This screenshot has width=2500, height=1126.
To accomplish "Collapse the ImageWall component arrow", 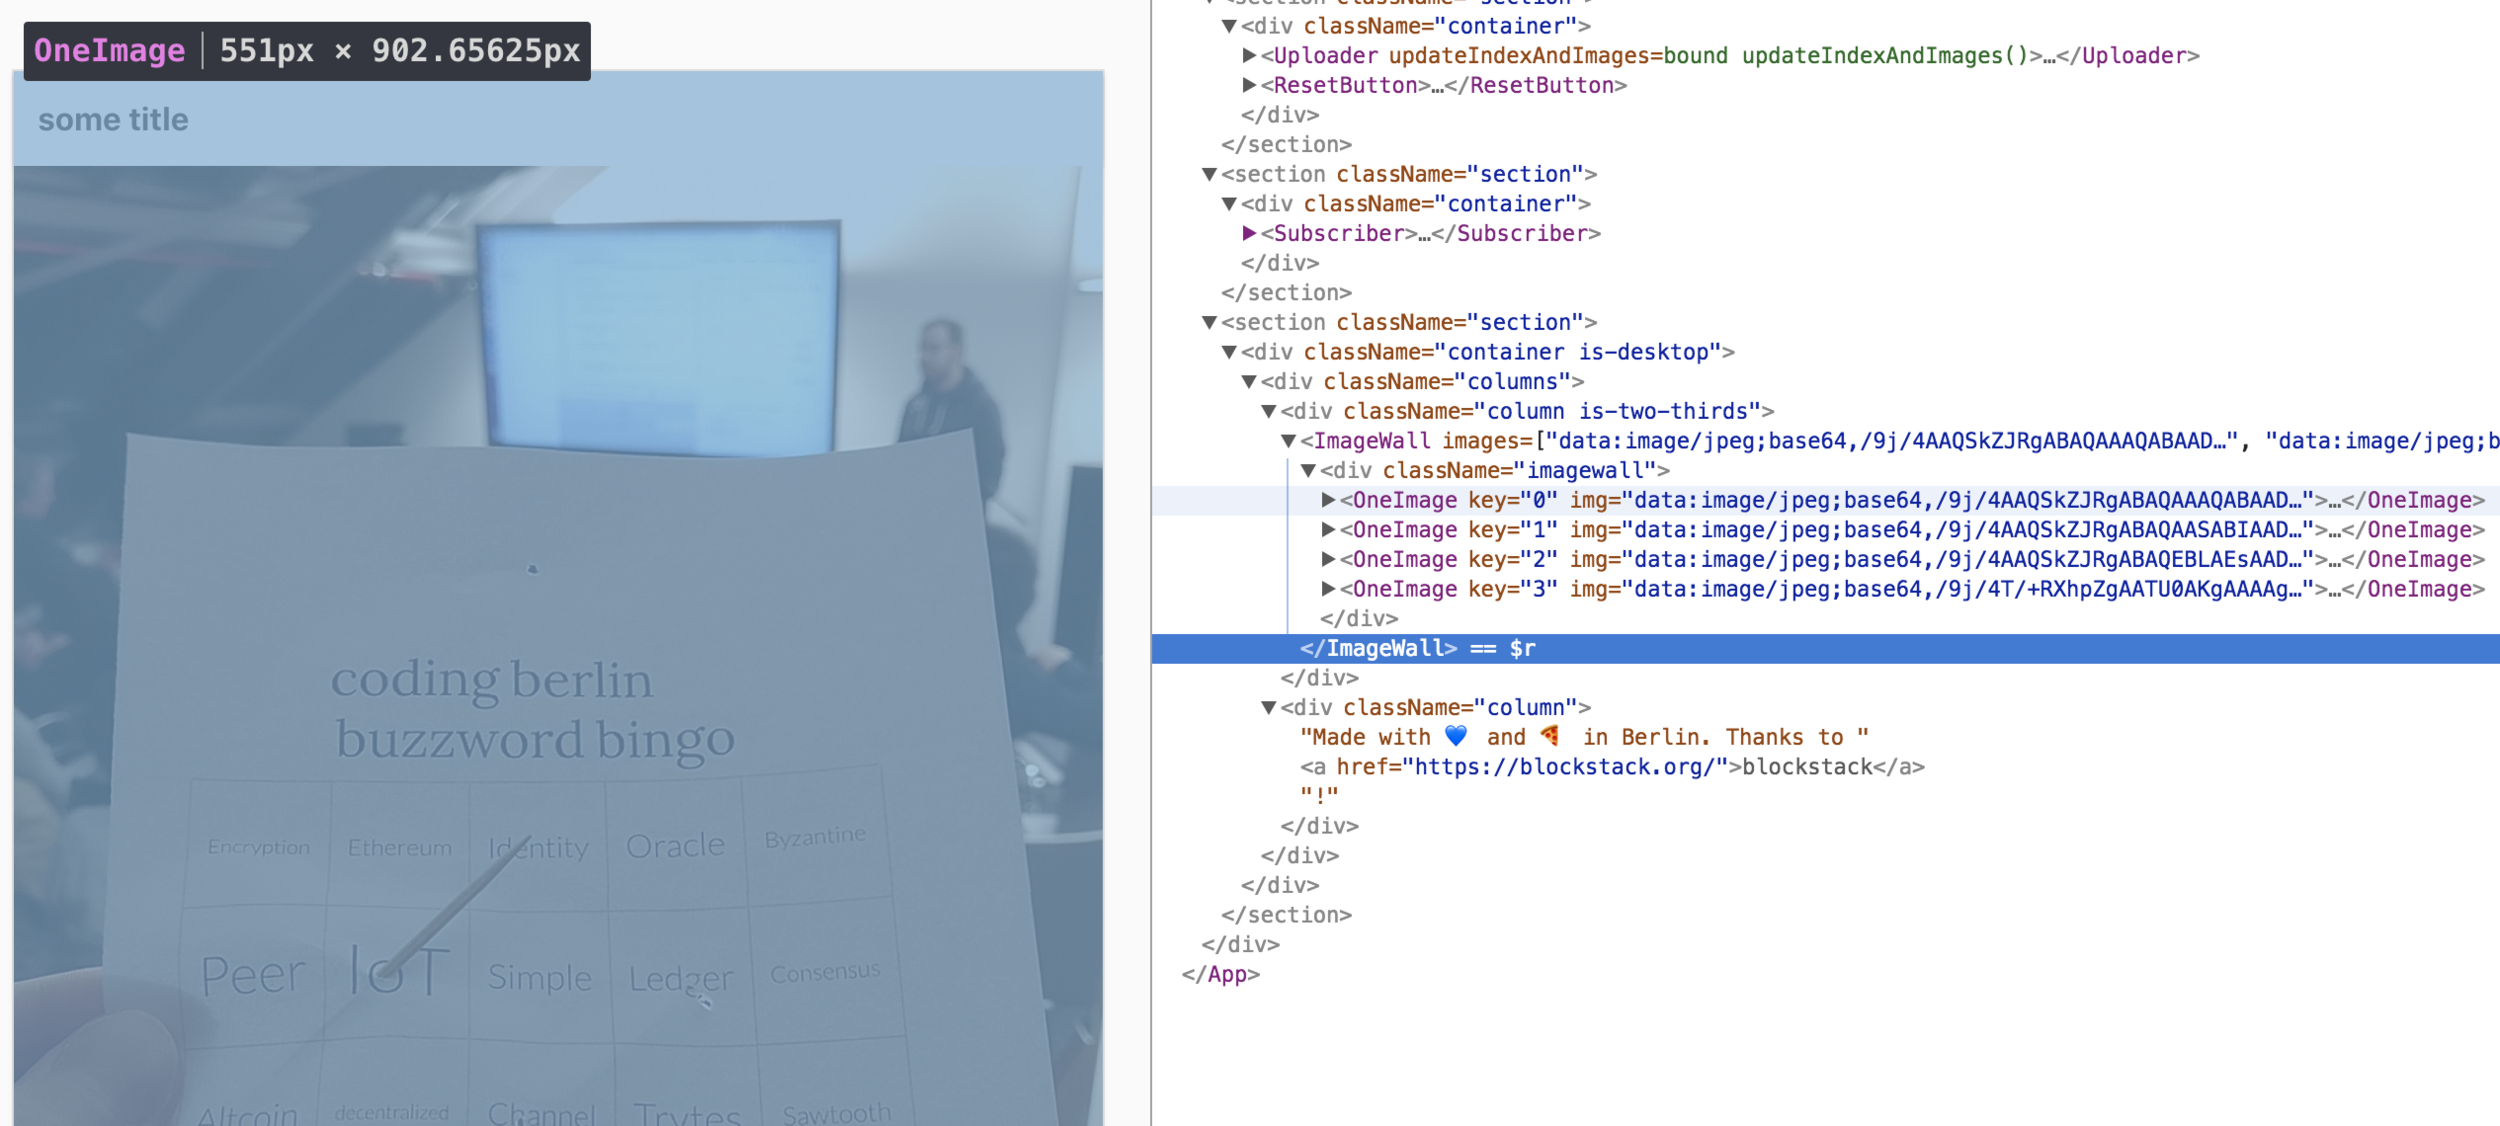I will (x=1289, y=441).
